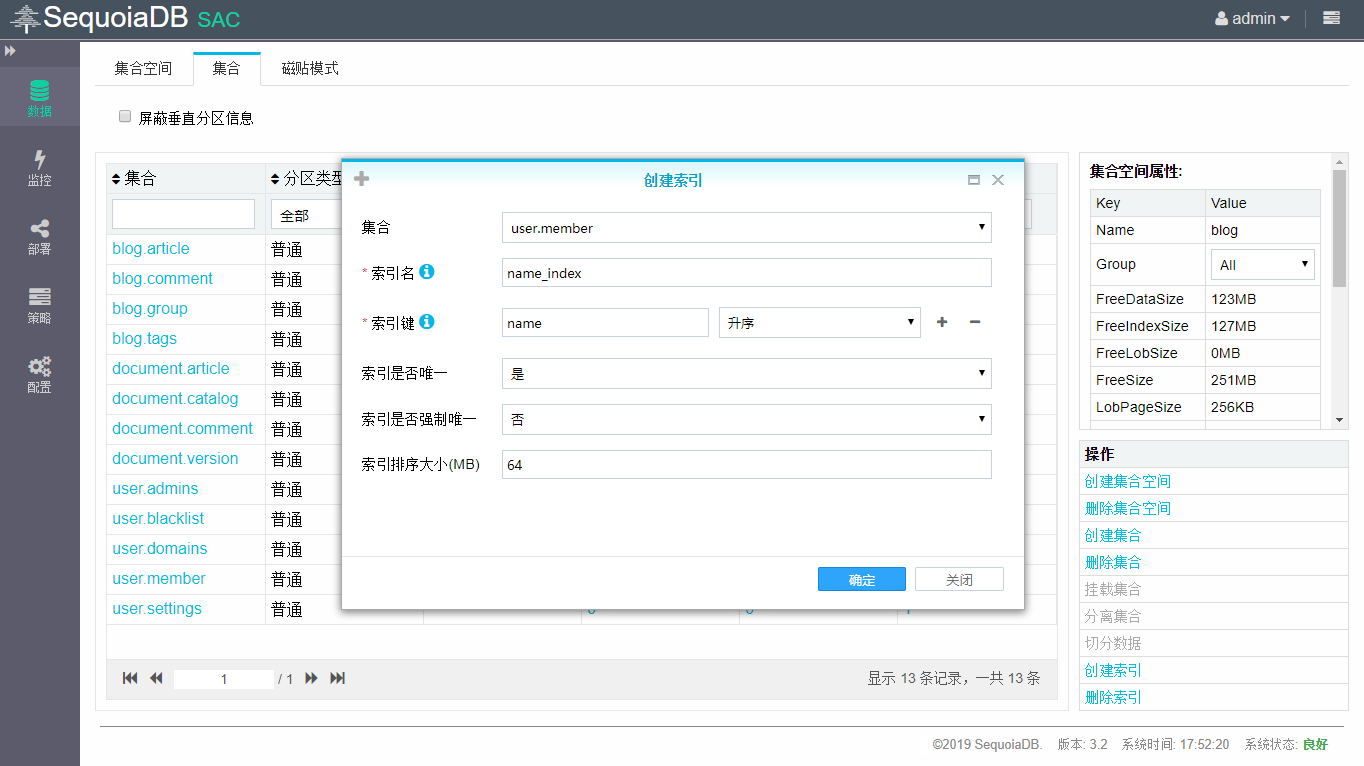This screenshot has height=766, width=1364.
Task: Switch to the 磁贴模式 tab
Action: click(x=310, y=68)
